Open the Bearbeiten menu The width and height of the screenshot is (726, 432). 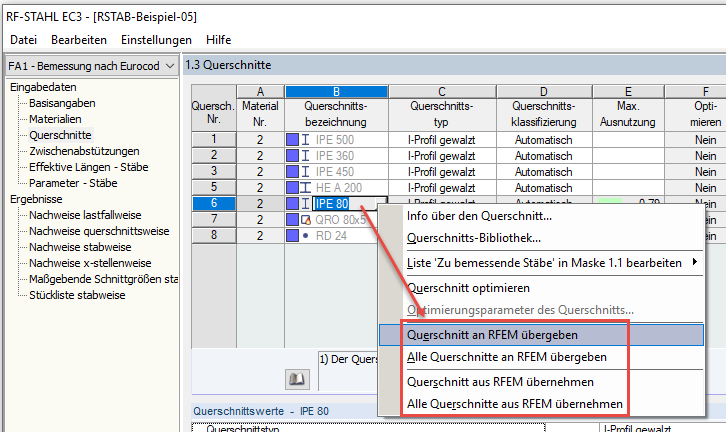[79, 40]
